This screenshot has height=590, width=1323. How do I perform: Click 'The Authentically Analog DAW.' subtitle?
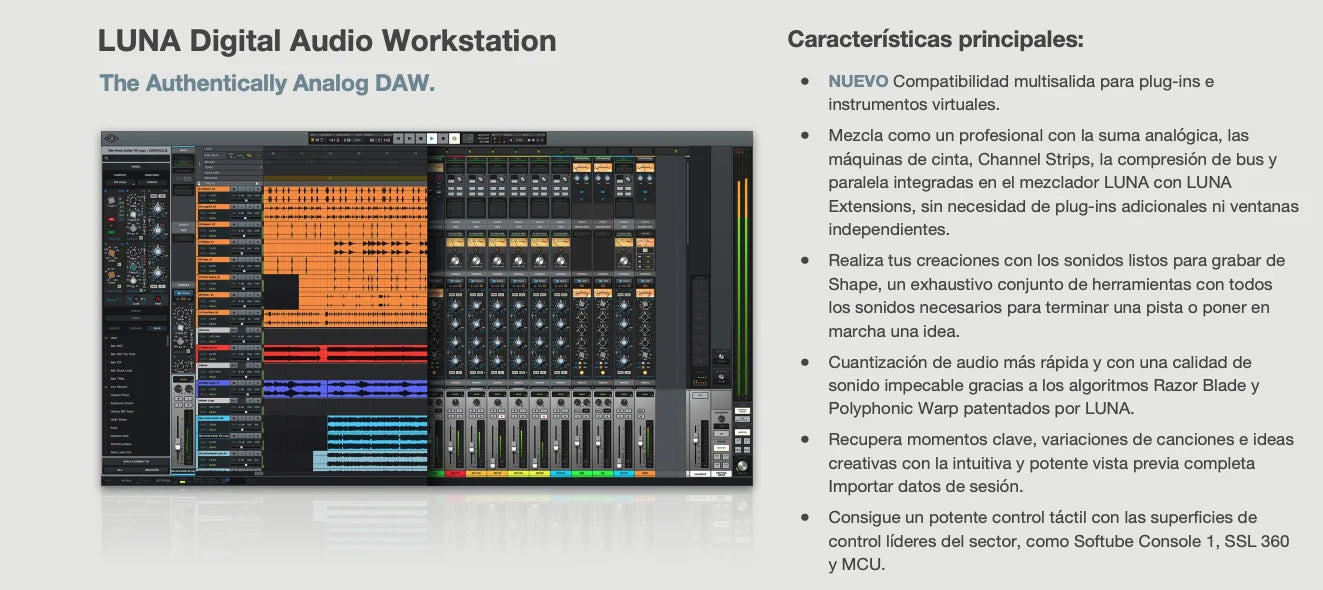(267, 83)
